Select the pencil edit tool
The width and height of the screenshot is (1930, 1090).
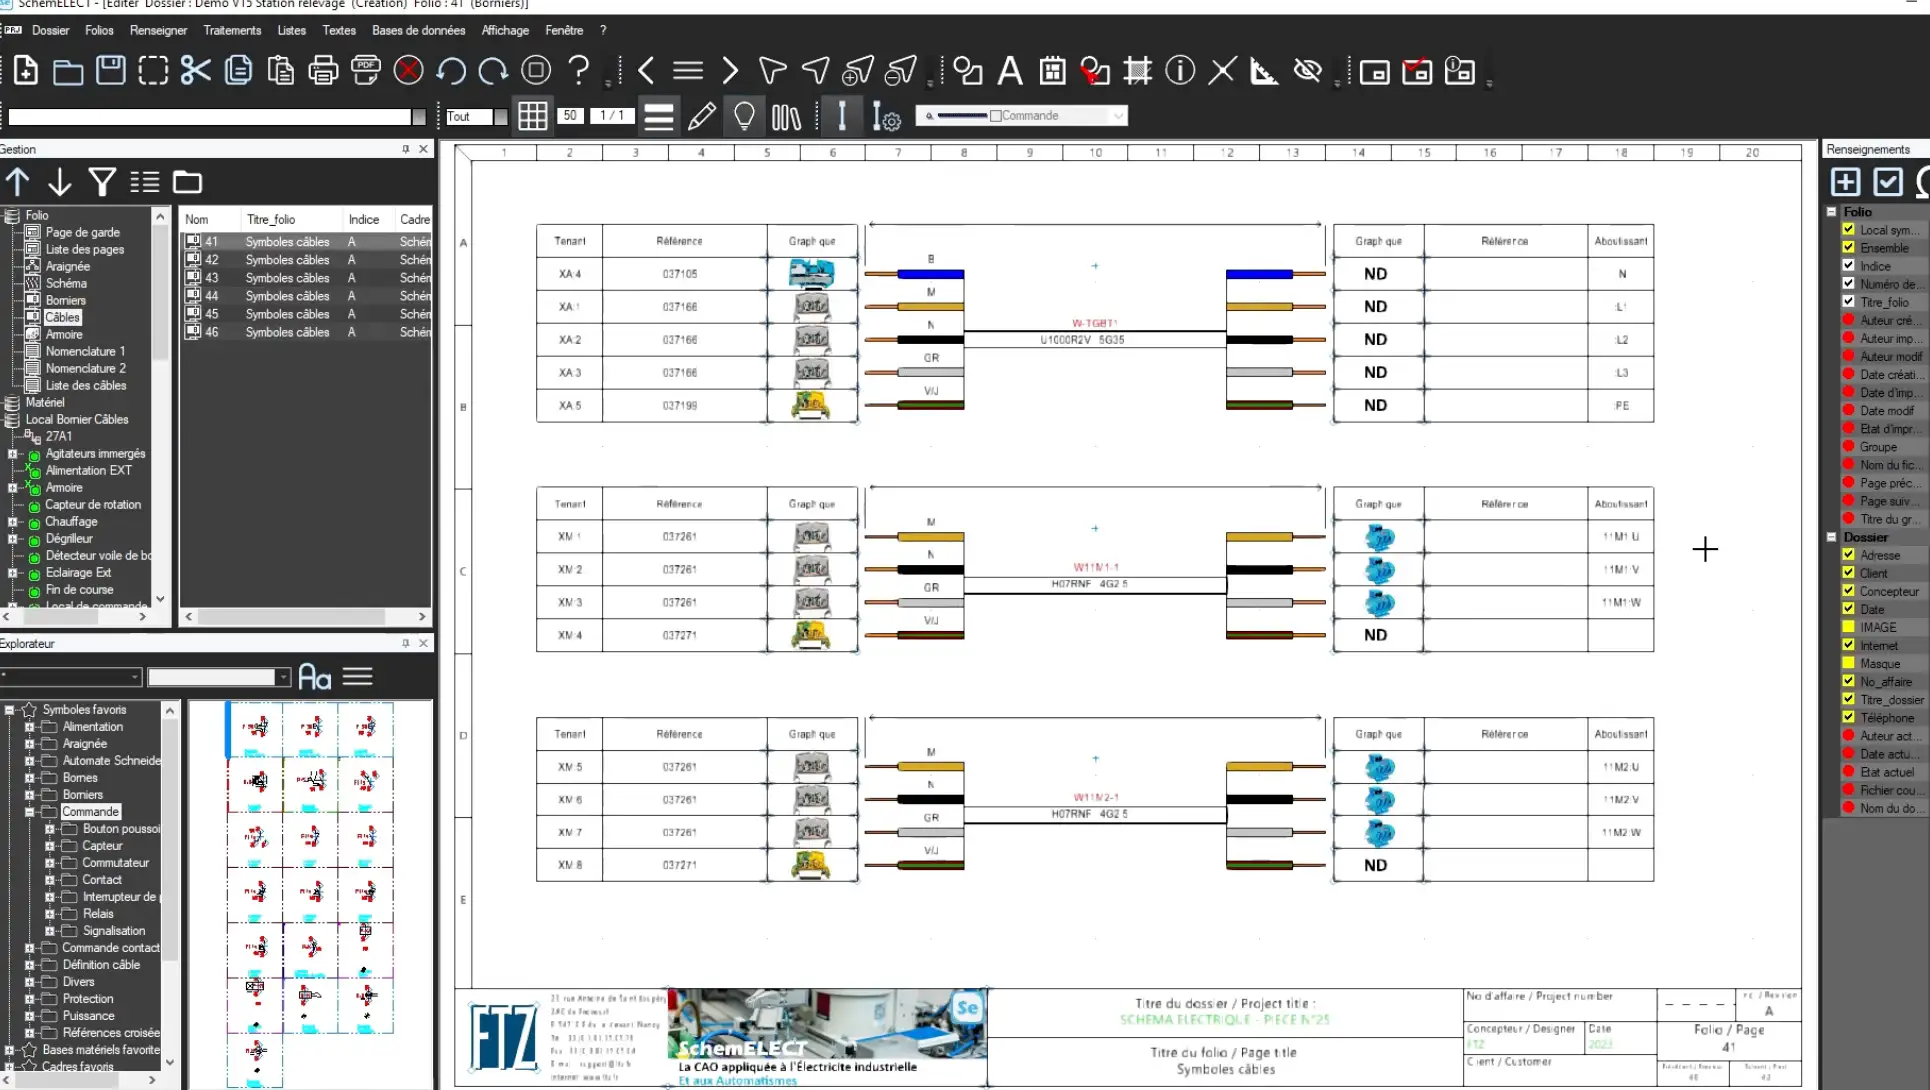702,117
